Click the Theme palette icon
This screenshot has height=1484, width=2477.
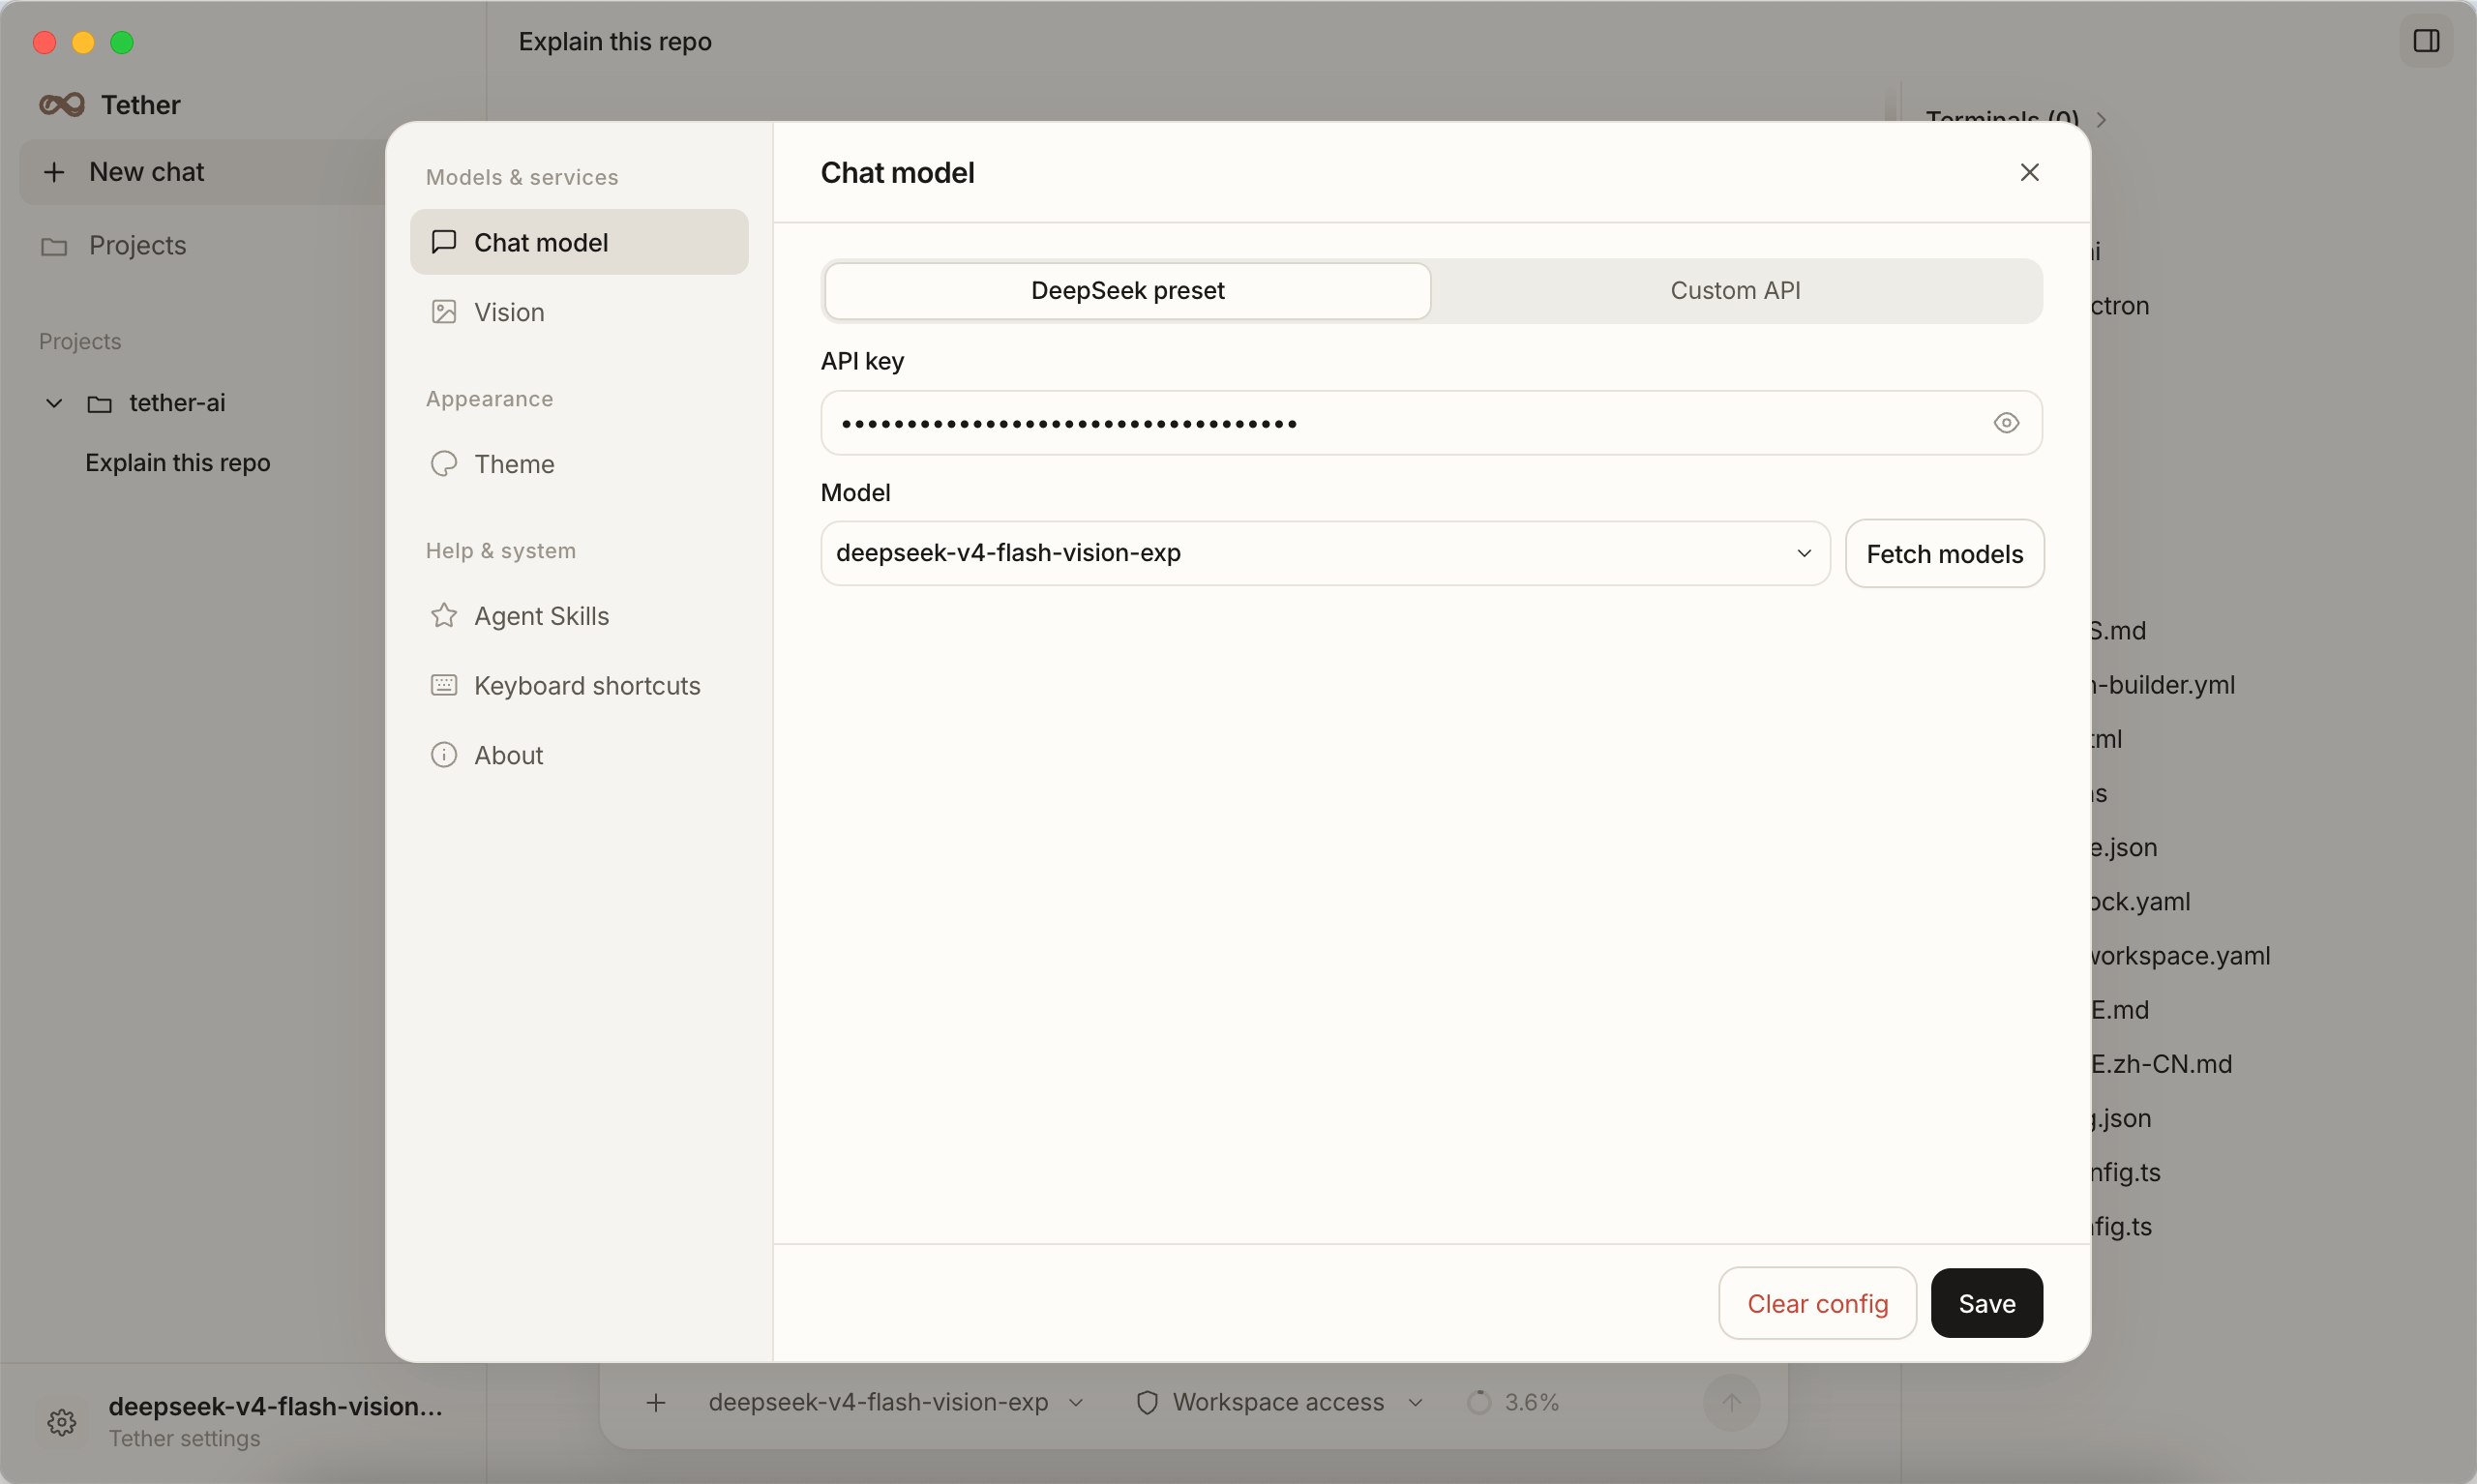click(444, 464)
